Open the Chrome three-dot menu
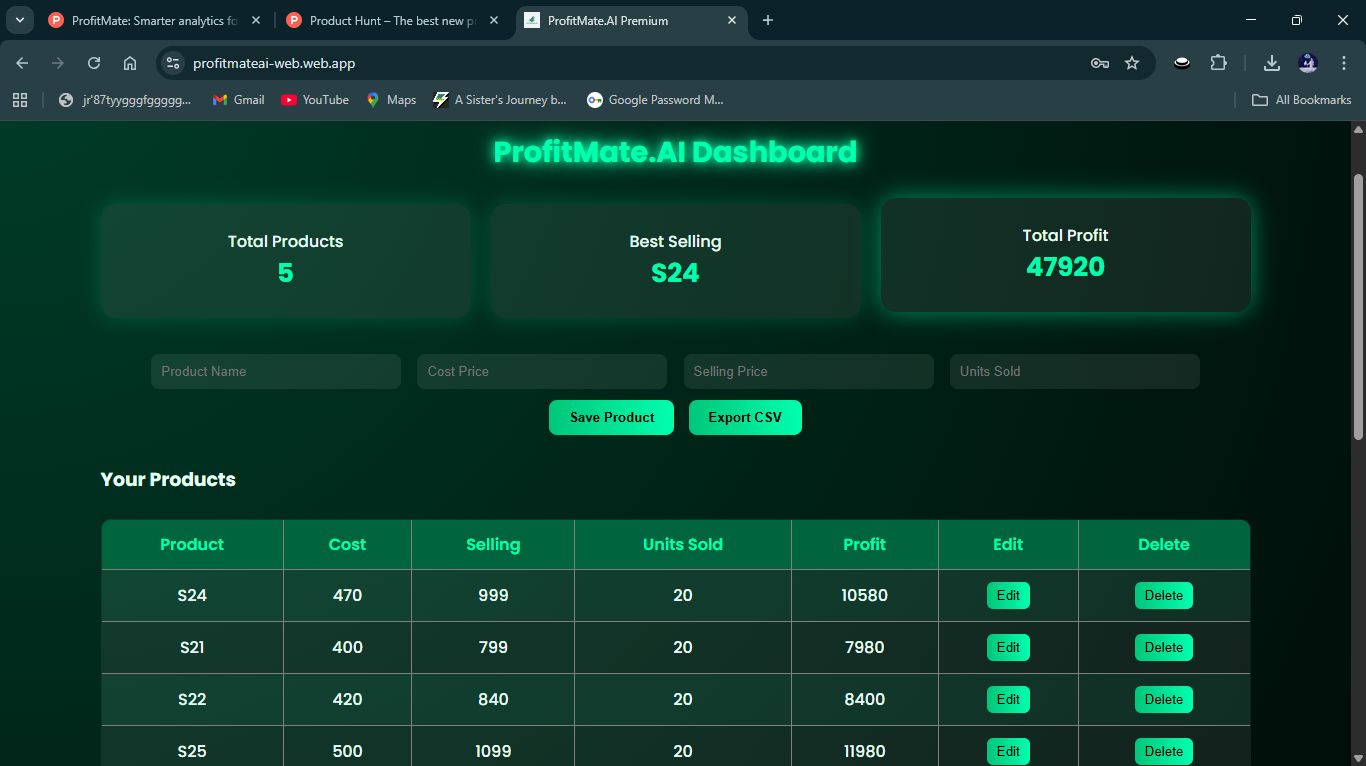 pyautogui.click(x=1344, y=62)
